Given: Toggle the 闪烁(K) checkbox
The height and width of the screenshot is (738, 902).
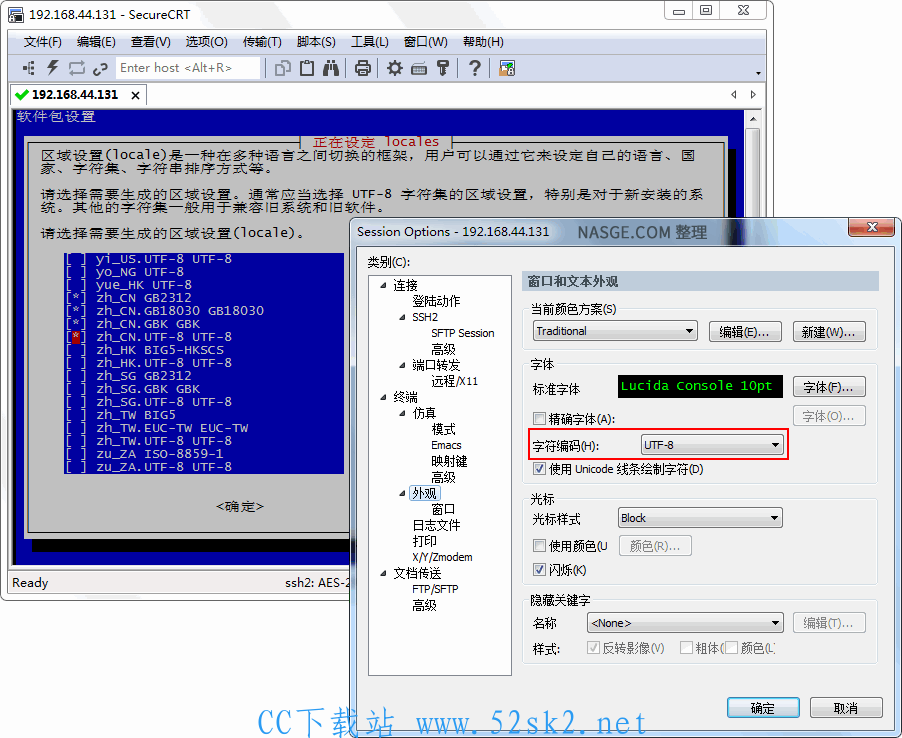Looking at the screenshot, I should tap(539, 569).
